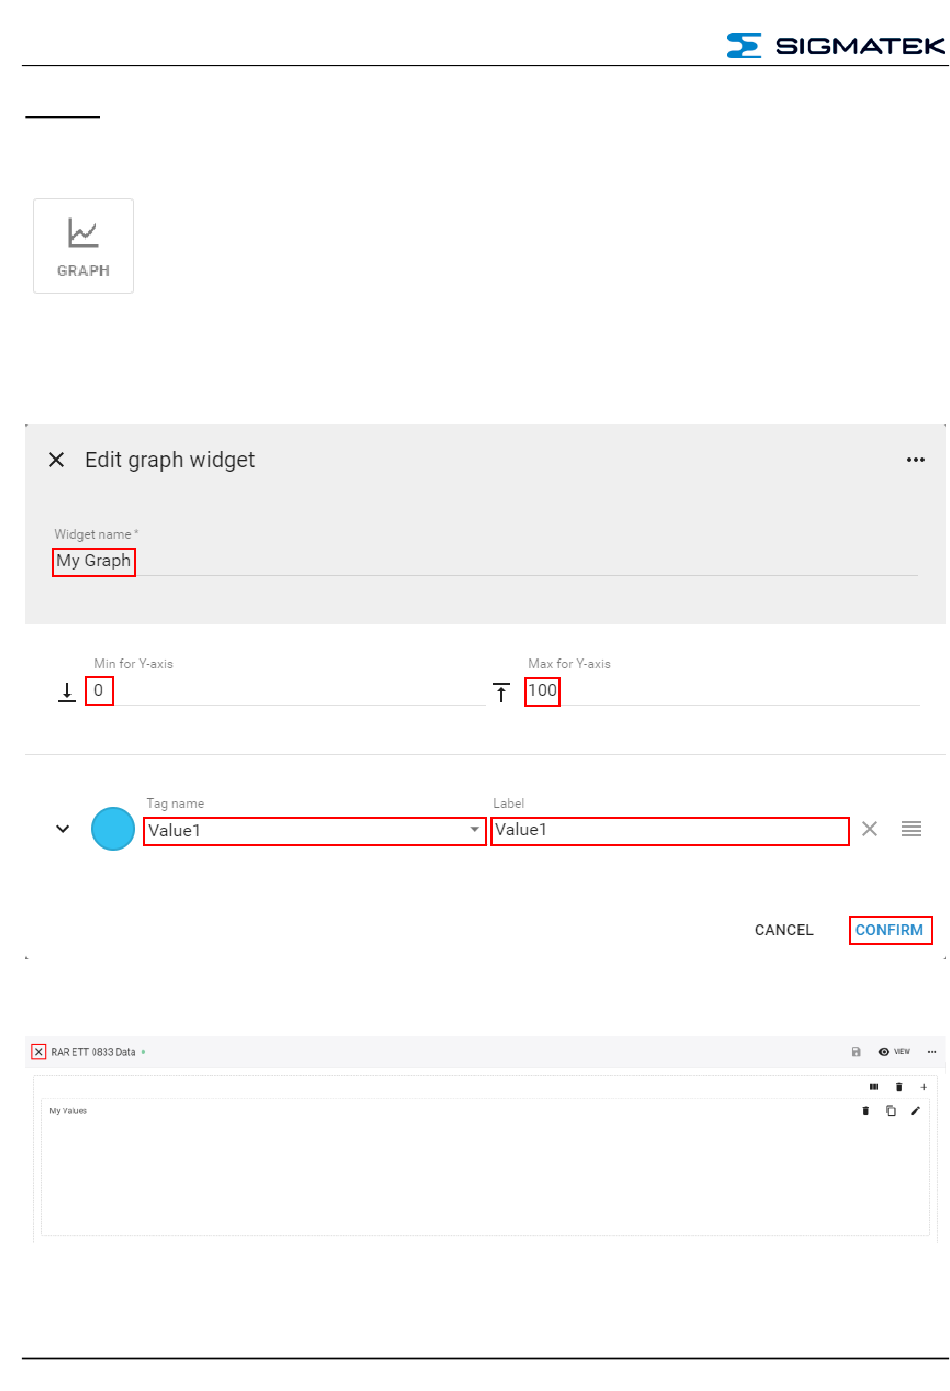
Task: Edit the My Values widget with the pencil icon
Action: coord(915,1111)
